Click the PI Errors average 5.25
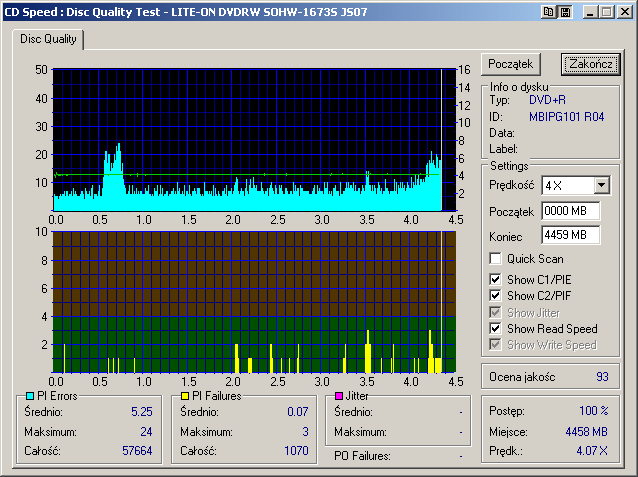 tap(142, 411)
